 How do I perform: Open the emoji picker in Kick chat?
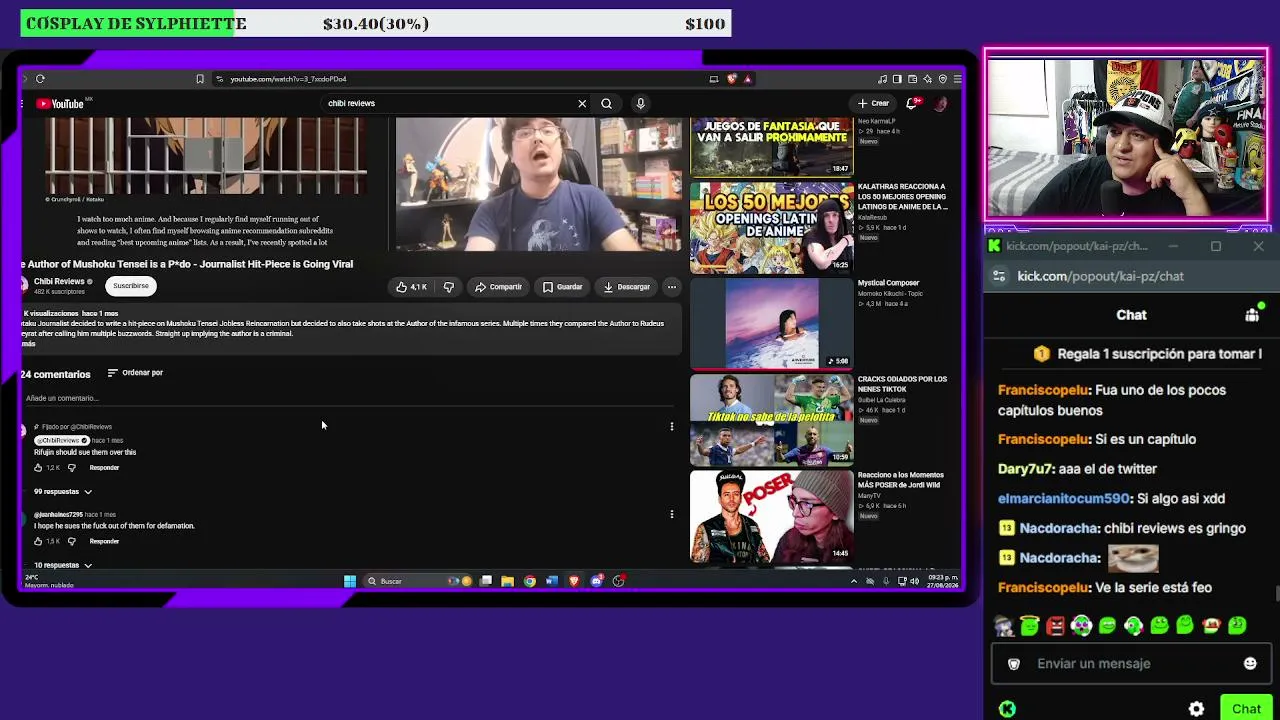point(1250,664)
